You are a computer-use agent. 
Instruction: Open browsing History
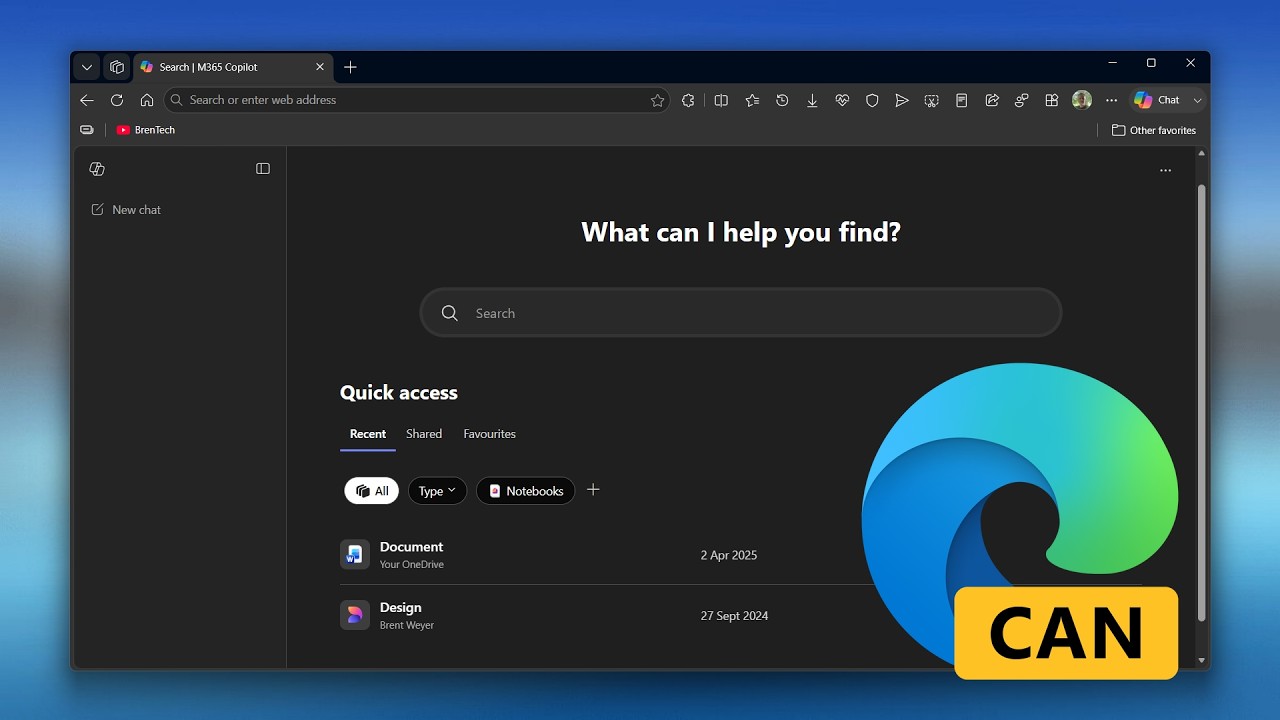[782, 100]
